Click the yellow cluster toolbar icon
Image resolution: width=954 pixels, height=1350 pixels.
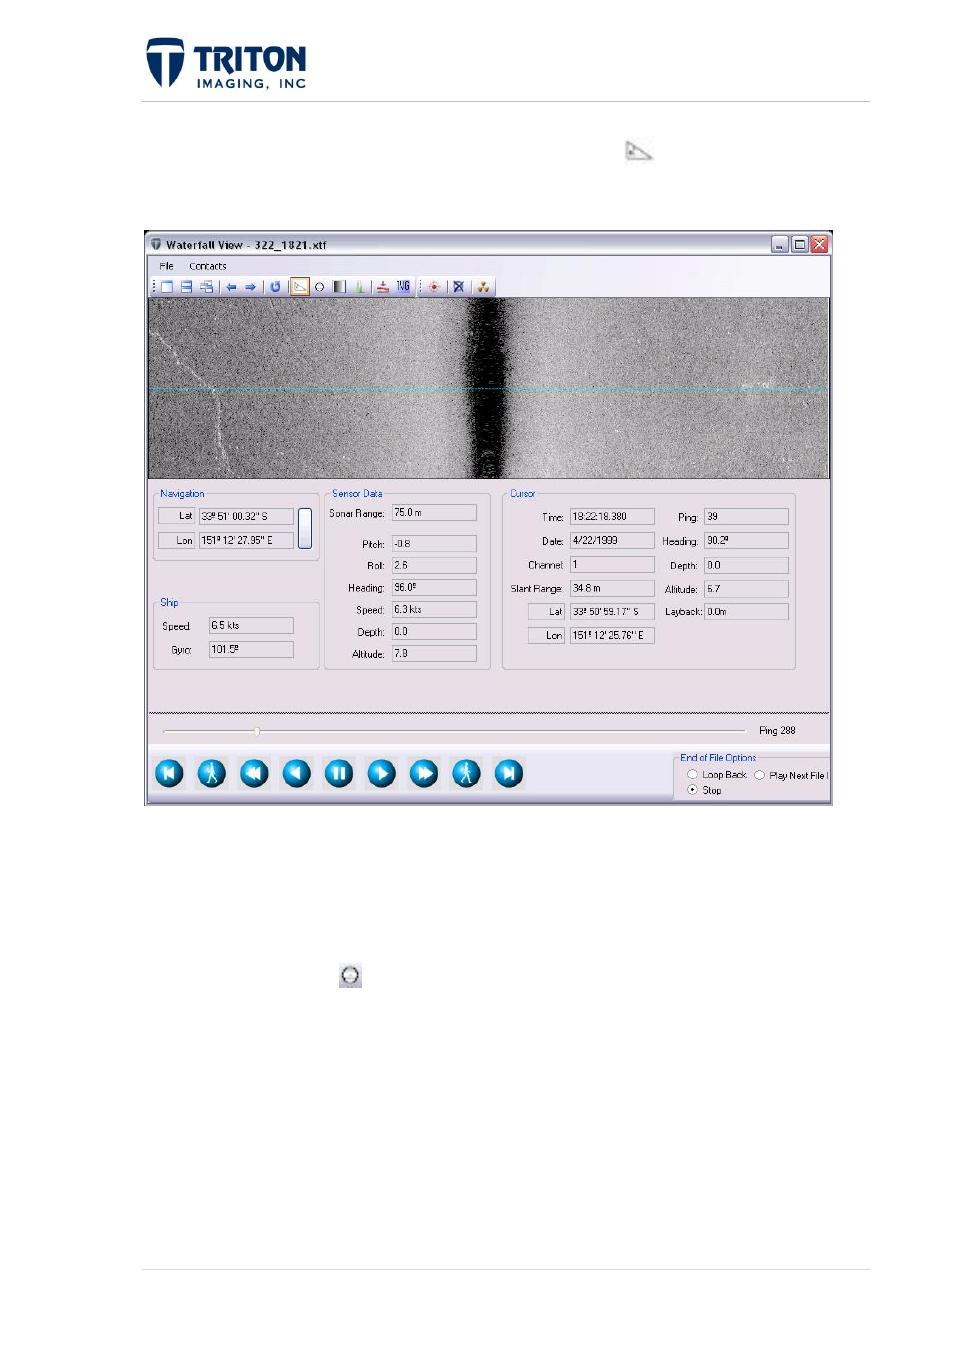point(483,287)
